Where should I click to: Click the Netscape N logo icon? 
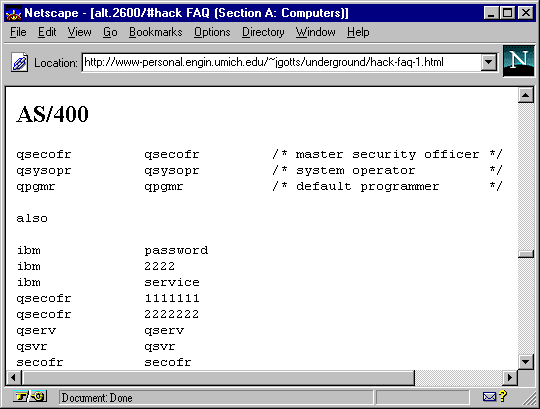click(x=519, y=61)
